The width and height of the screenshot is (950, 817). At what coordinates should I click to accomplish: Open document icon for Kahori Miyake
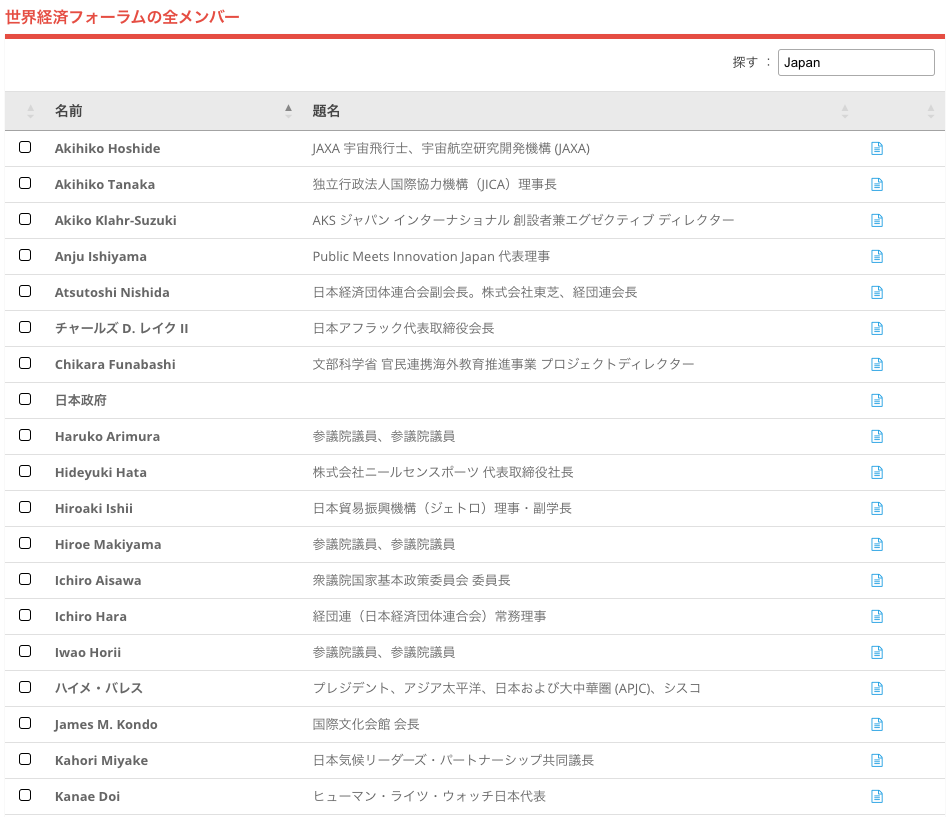click(x=877, y=761)
